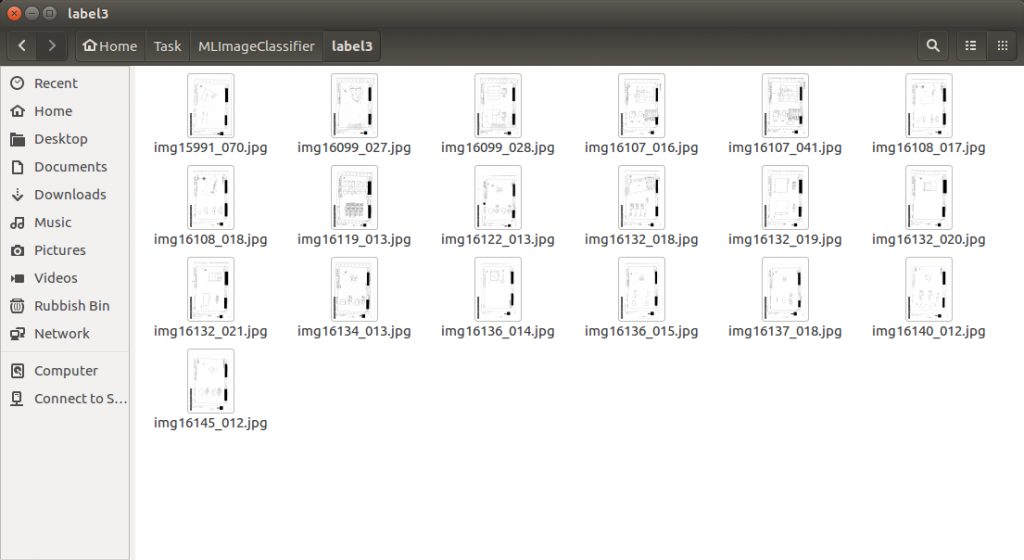Viewport: 1024px width, 560px height.
Task: Select thumbnail of img16099_027.jpg
Action: pyautogui.click(x=354, y=105)
